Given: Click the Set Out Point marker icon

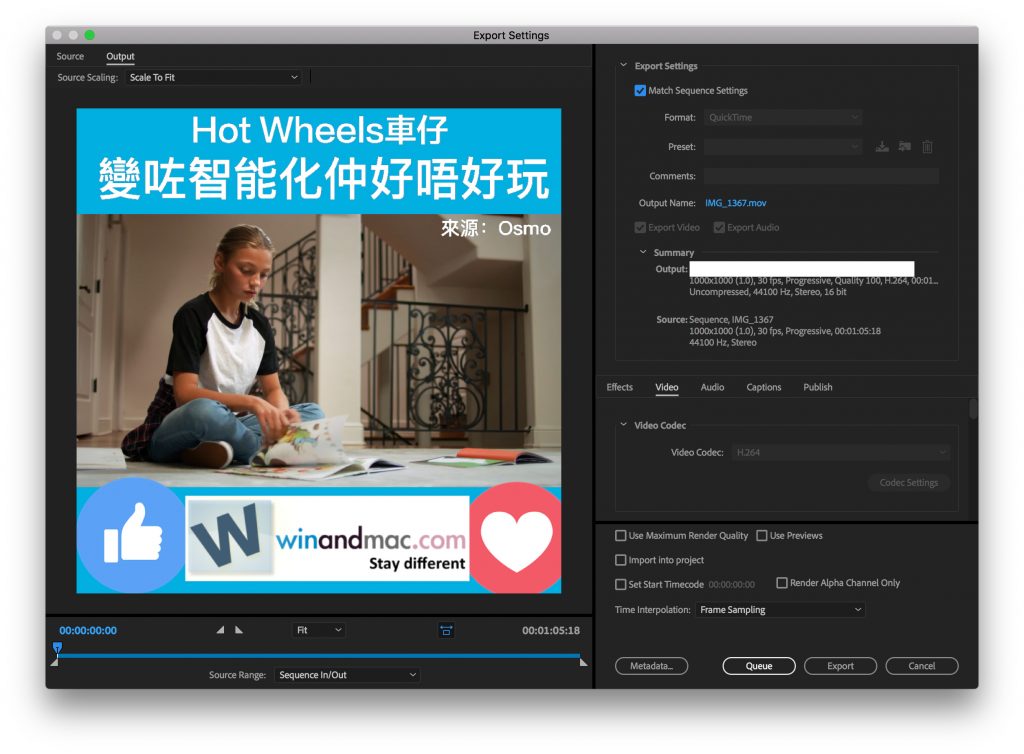Looking at the screenshot, I should pos(239,630).
